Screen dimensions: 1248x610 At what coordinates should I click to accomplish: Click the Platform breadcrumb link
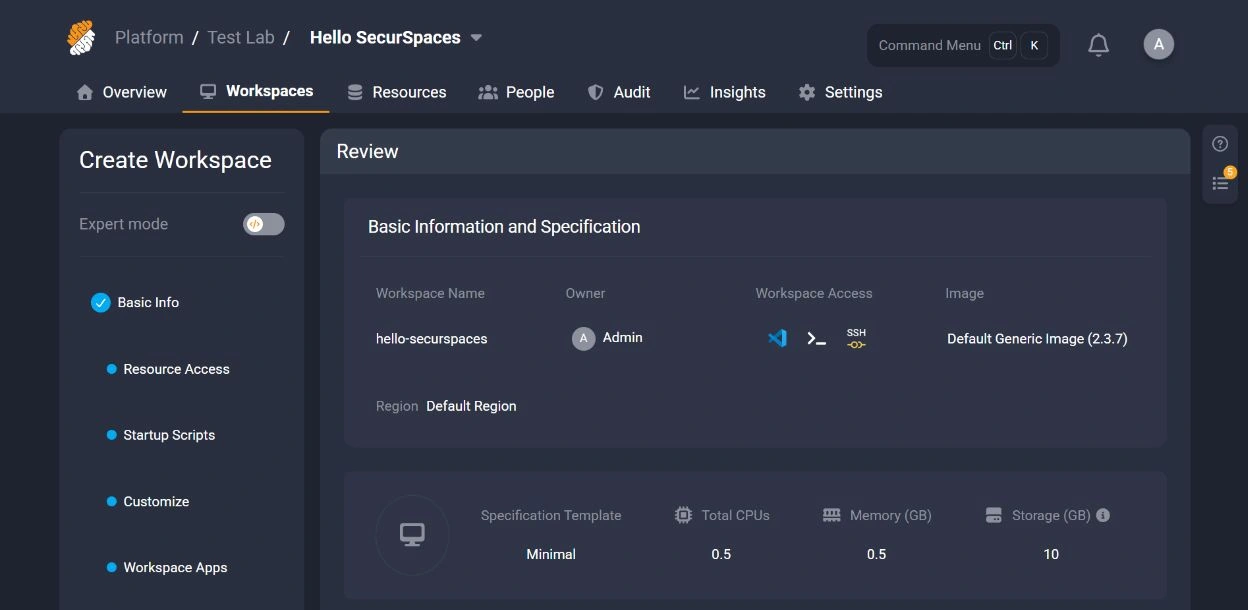pyautogui.click(x=149, y=37)
